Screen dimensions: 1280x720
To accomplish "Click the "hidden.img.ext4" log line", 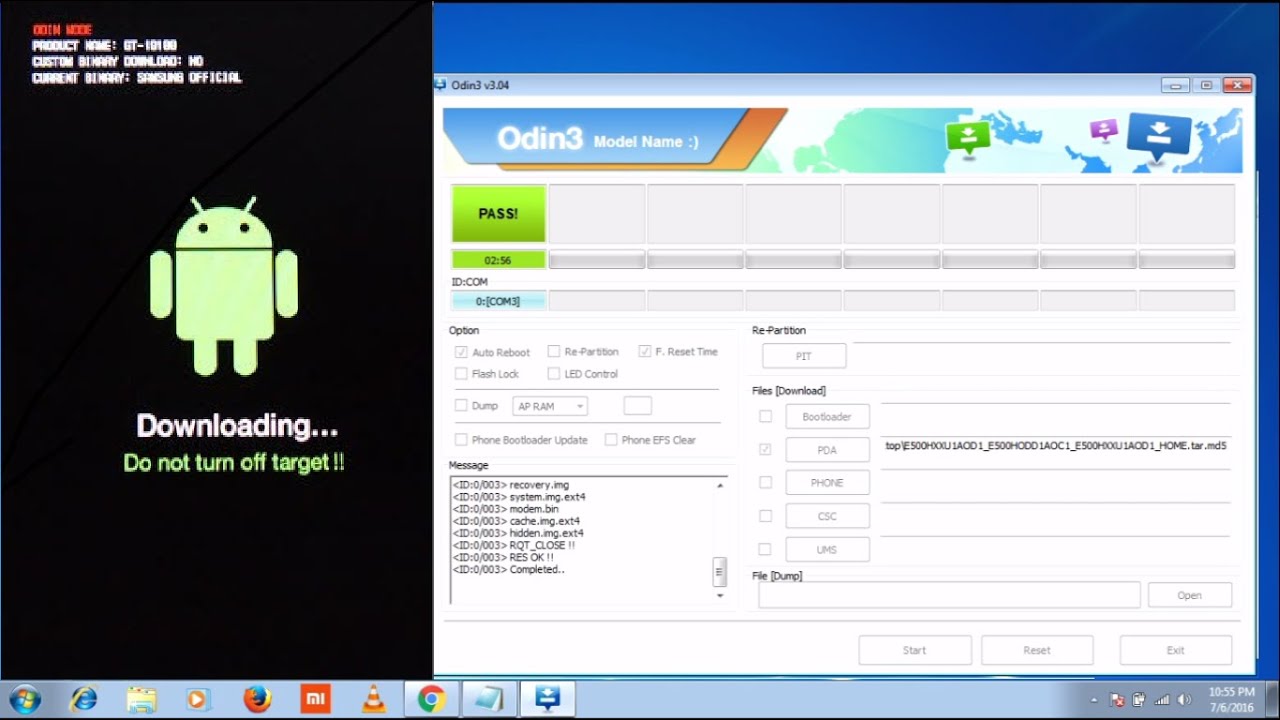I will coord(518,533).
